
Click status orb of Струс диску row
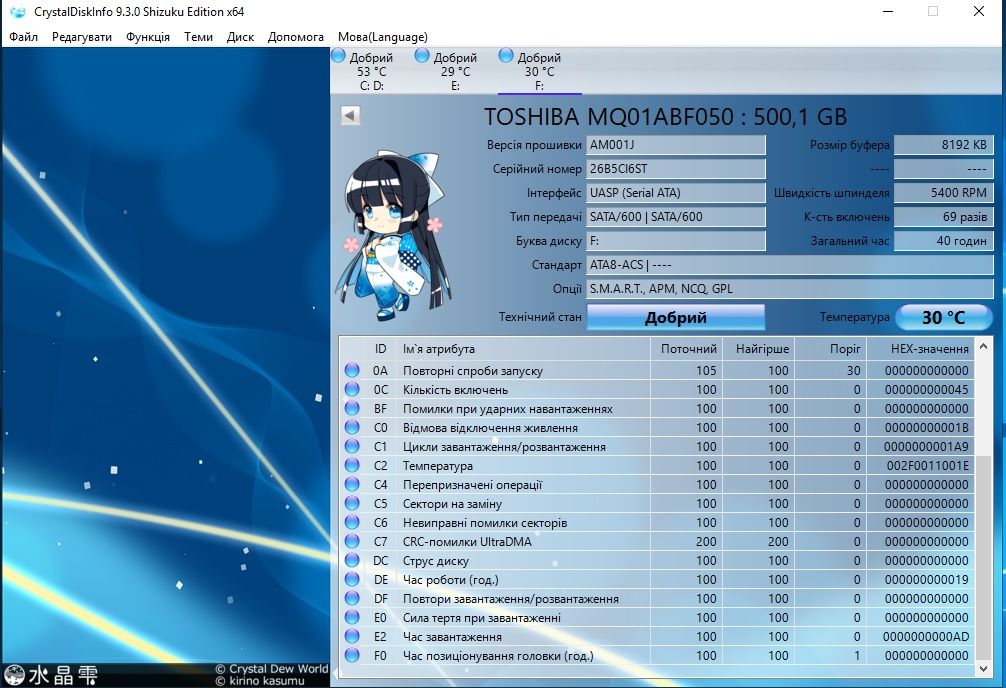tap(352, 560)
